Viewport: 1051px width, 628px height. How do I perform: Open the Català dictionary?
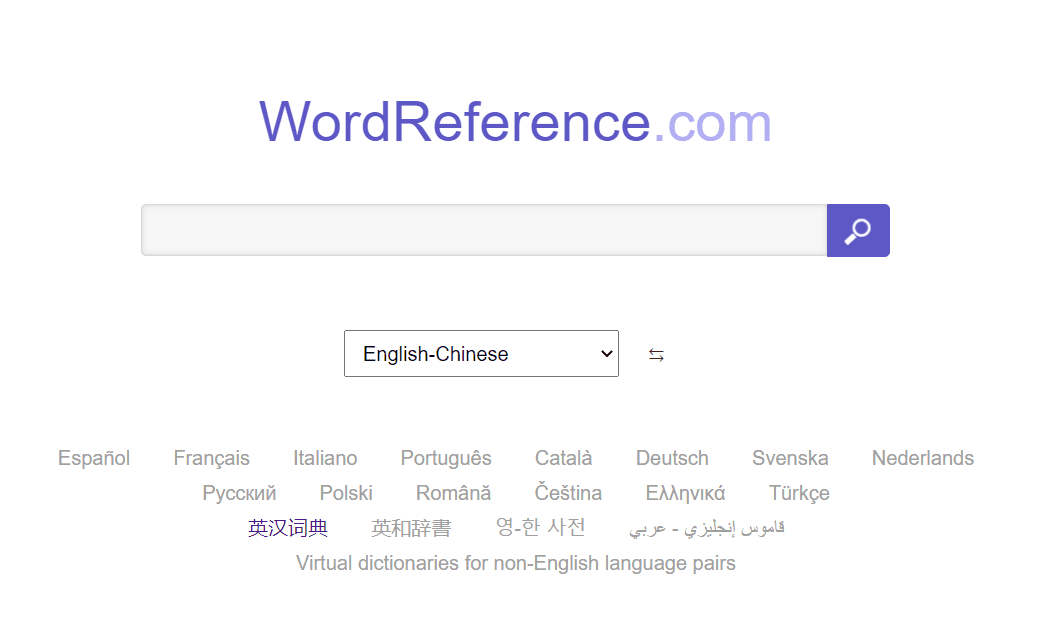click(563, 458)
